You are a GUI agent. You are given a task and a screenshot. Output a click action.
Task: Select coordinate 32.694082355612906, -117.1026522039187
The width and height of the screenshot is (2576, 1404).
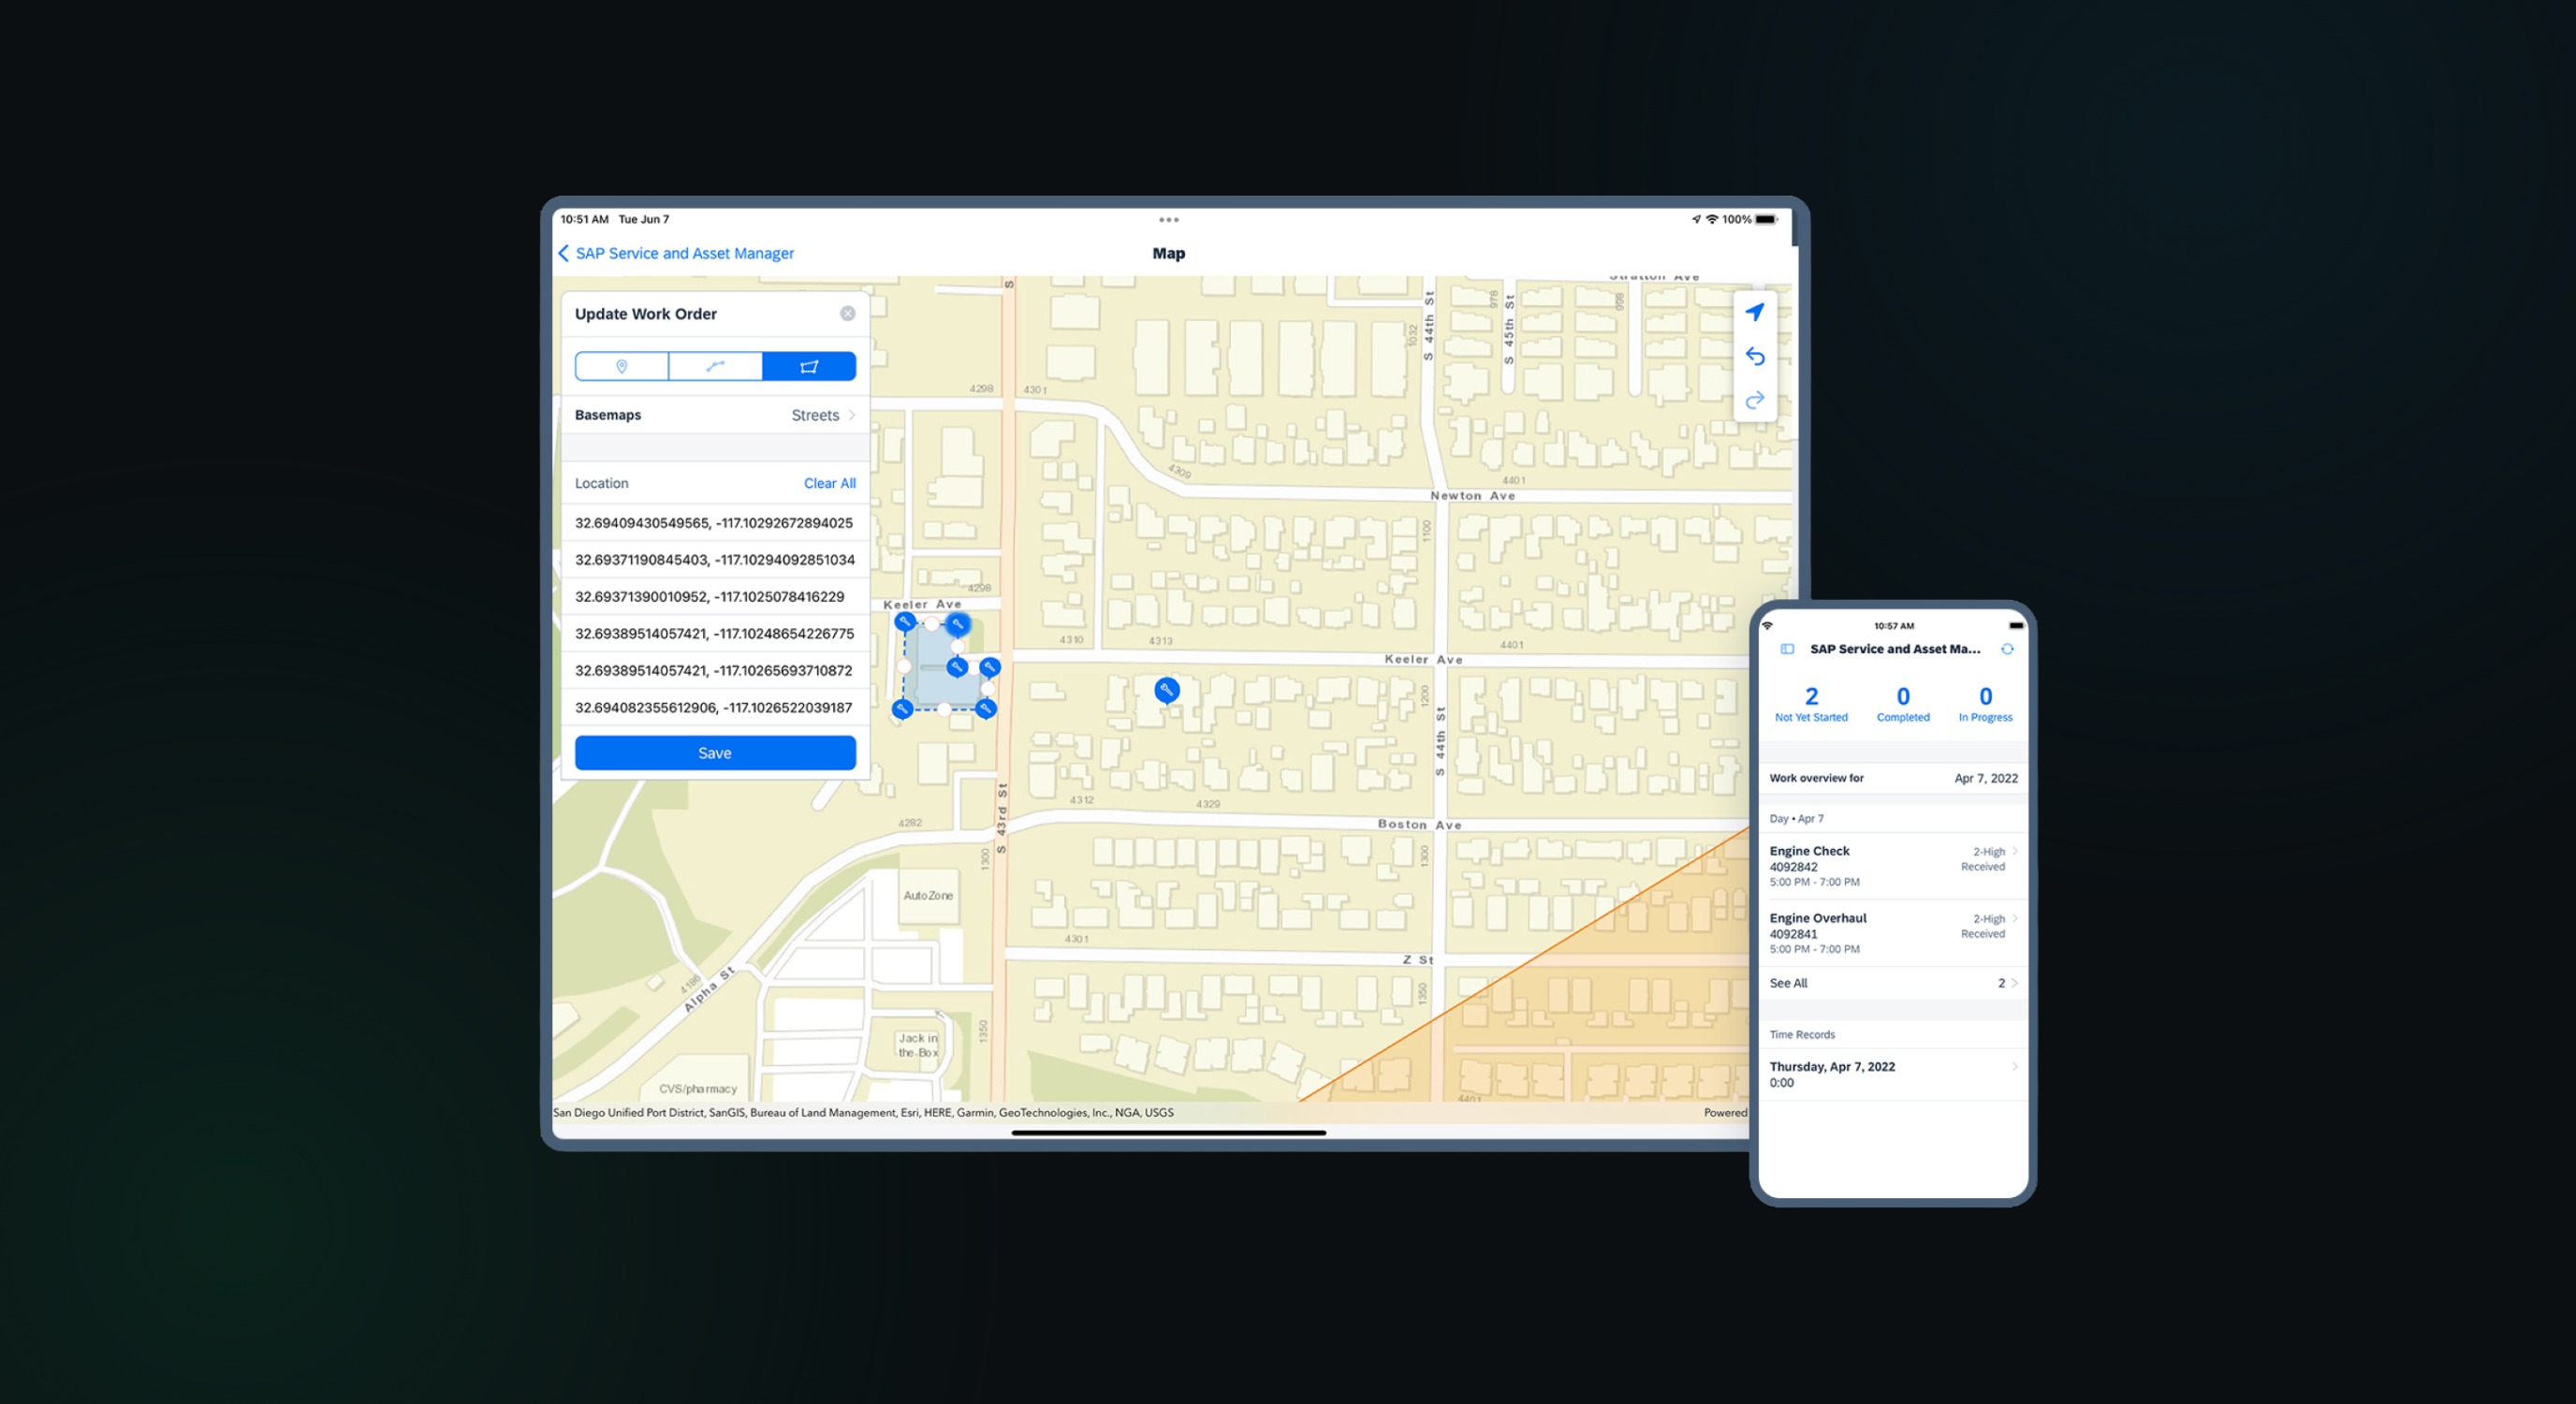(715, 708)
